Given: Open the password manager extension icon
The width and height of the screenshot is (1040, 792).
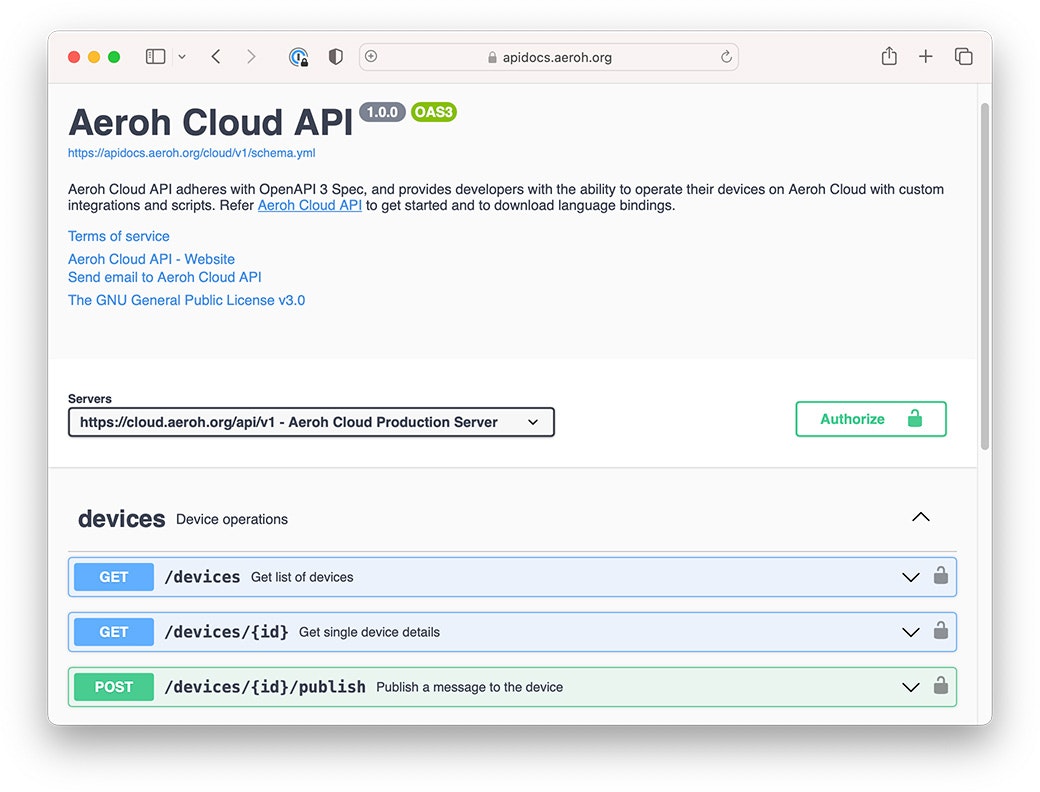Looking at the screenshot, I should click(298, 57).
